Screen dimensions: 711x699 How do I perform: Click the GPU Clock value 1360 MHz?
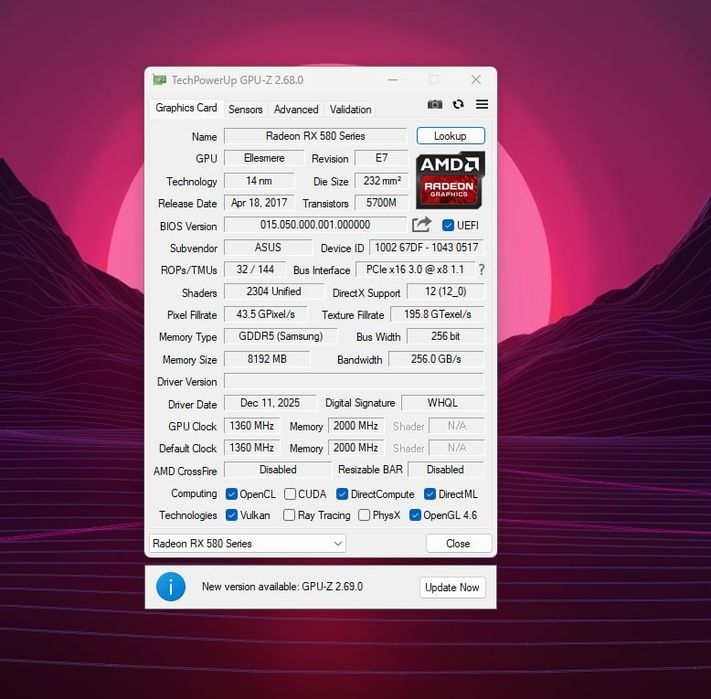tap(252, 426)
